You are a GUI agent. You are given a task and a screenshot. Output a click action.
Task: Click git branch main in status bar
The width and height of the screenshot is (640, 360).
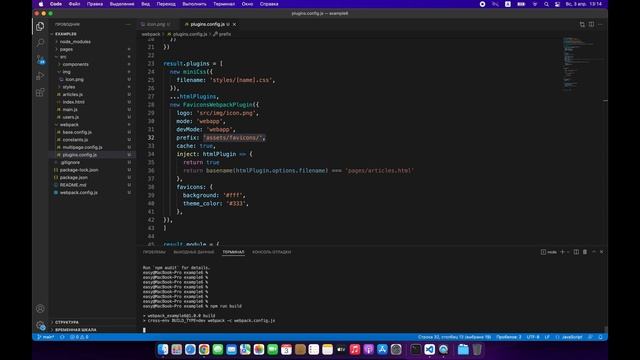pyautogui.click(x=46, y=337)
